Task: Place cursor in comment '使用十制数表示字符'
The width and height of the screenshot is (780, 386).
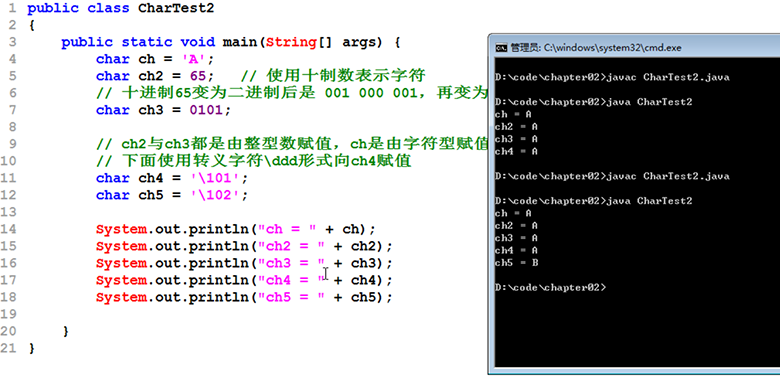Action: [x=346, y=76]
